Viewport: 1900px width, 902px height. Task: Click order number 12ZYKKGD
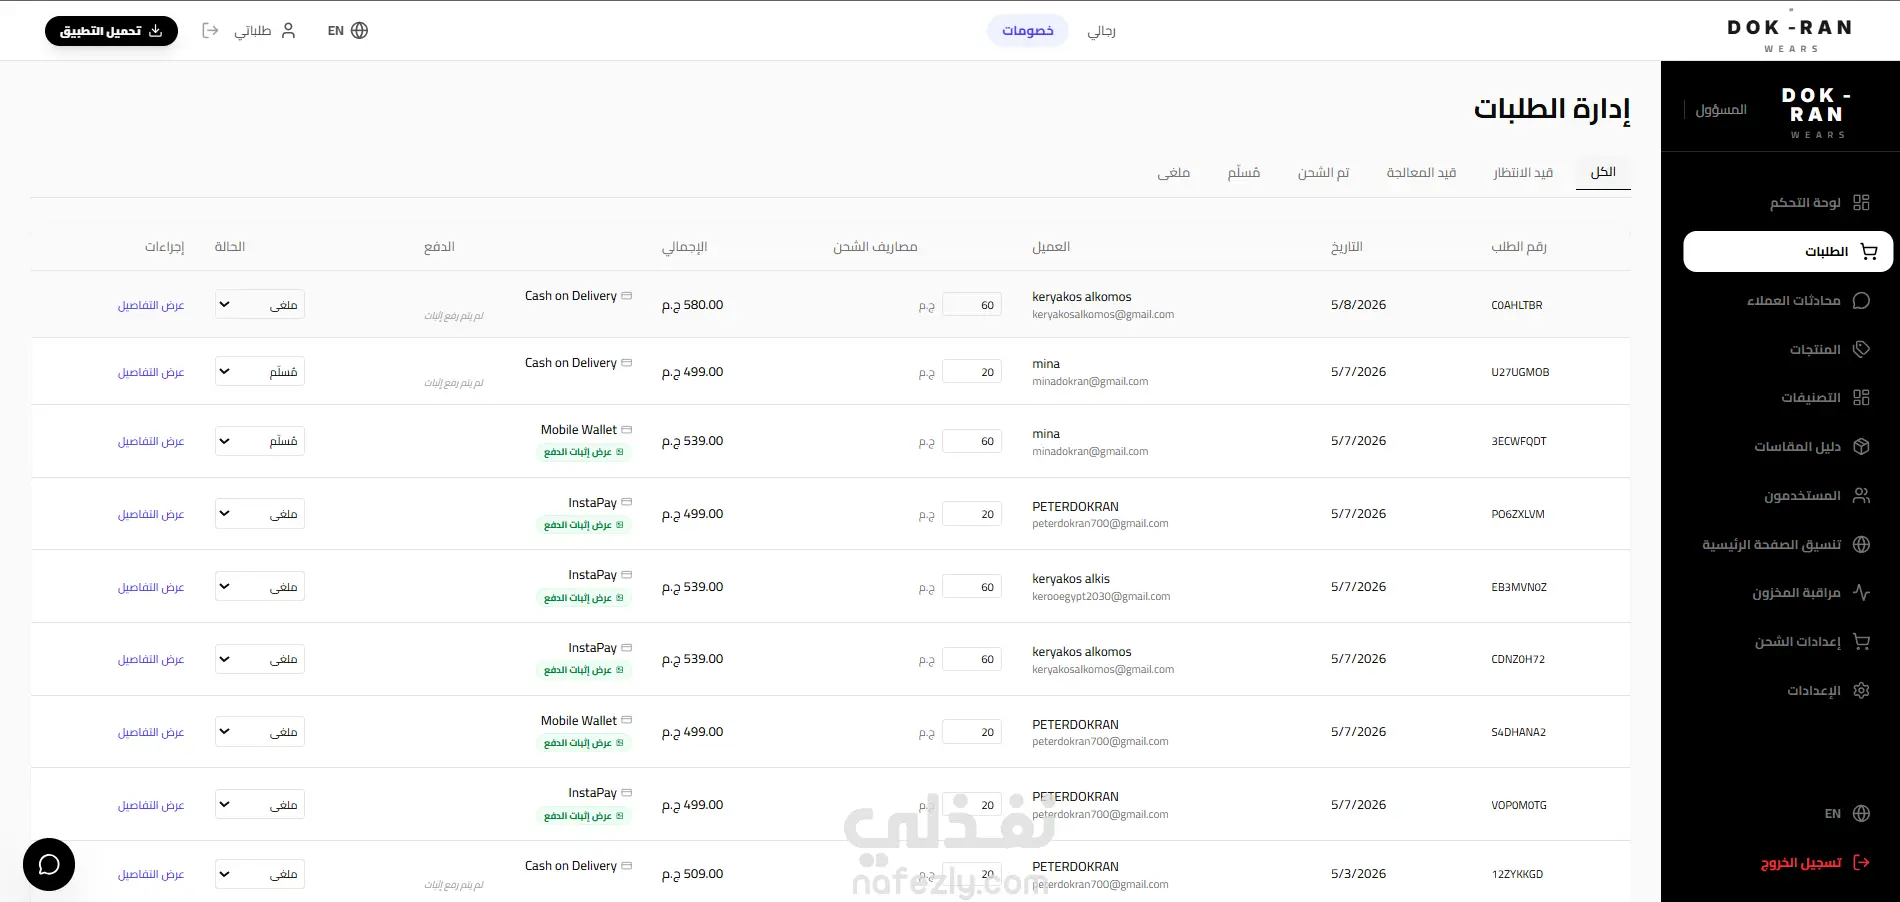click(x=1517, y=874)
